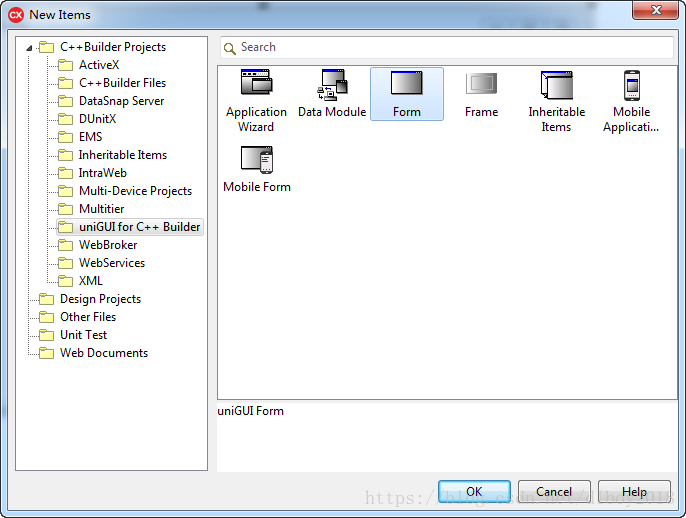Select Multi-Device Projects category
686x518 pixels.
point(135,191)
